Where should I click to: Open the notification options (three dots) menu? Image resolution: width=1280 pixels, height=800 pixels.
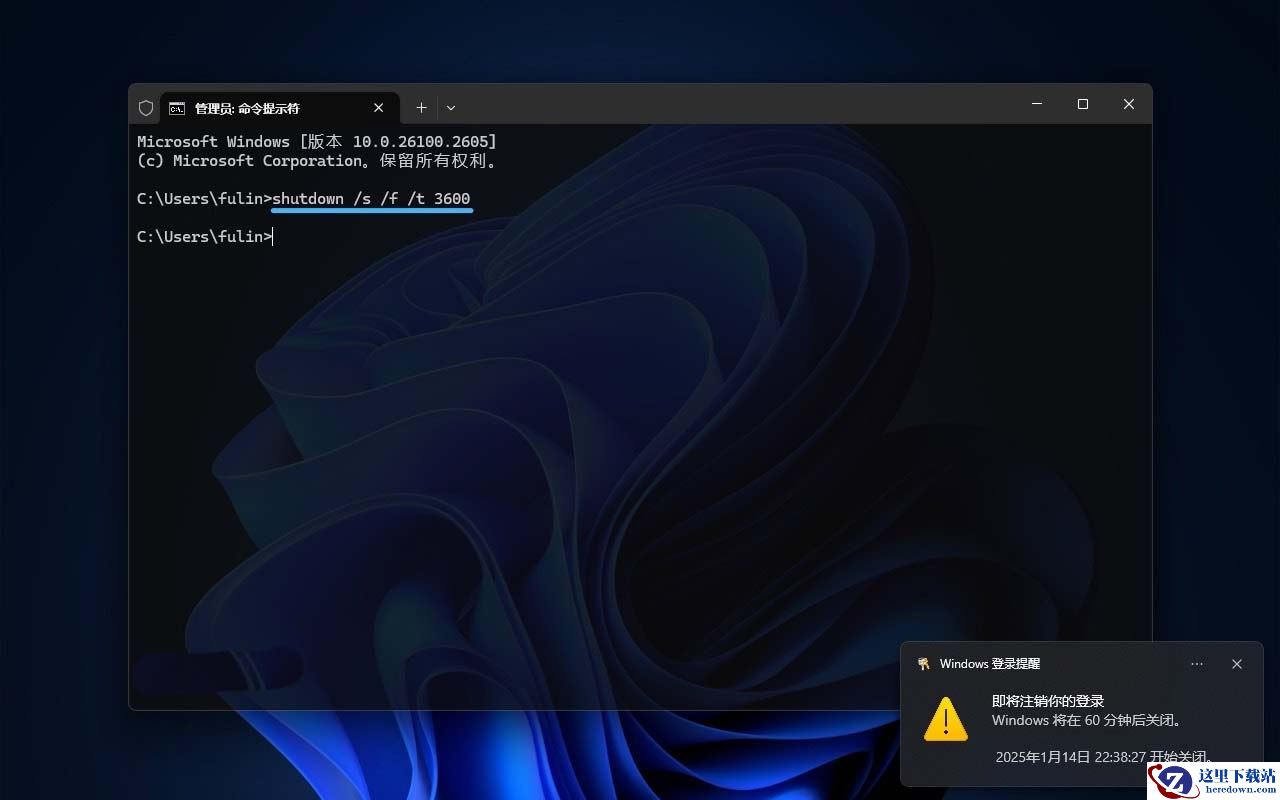click(x=1197, y=664)
